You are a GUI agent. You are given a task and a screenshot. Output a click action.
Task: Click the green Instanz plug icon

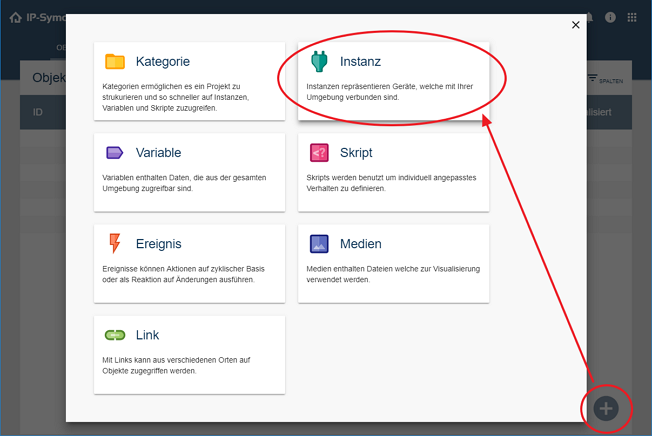(319, 62)
